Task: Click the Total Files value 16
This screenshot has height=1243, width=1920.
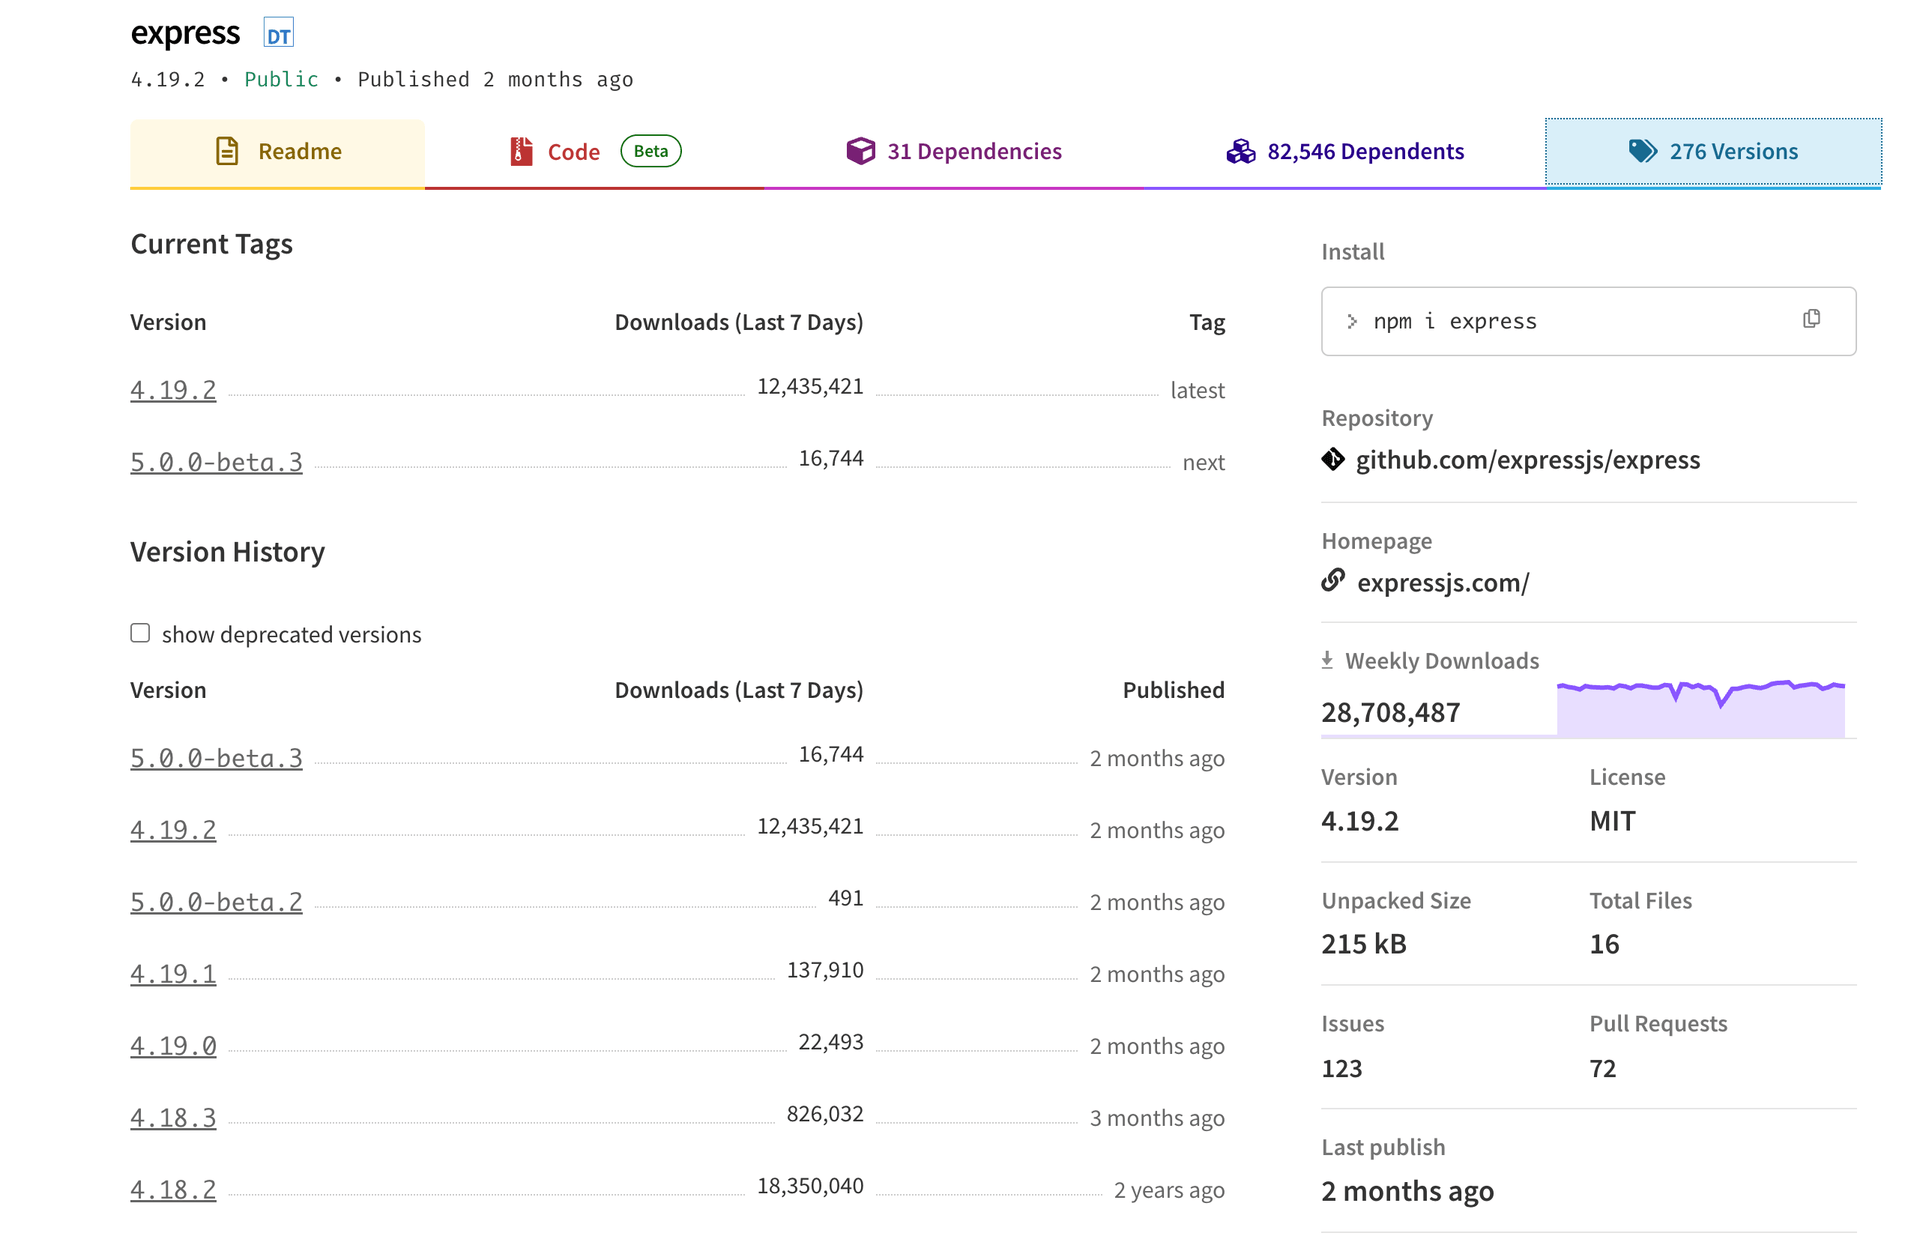Action: (x=1604, y=944)
